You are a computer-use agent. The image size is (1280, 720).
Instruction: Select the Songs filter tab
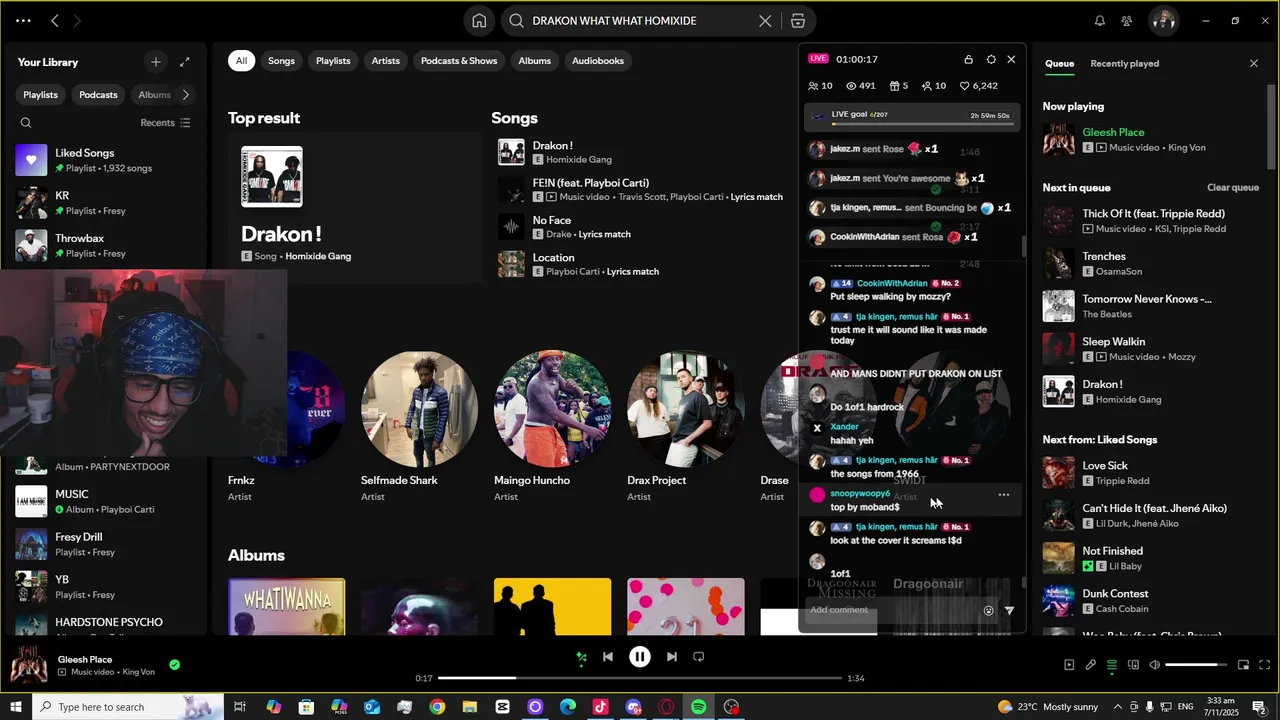(281, 61)
